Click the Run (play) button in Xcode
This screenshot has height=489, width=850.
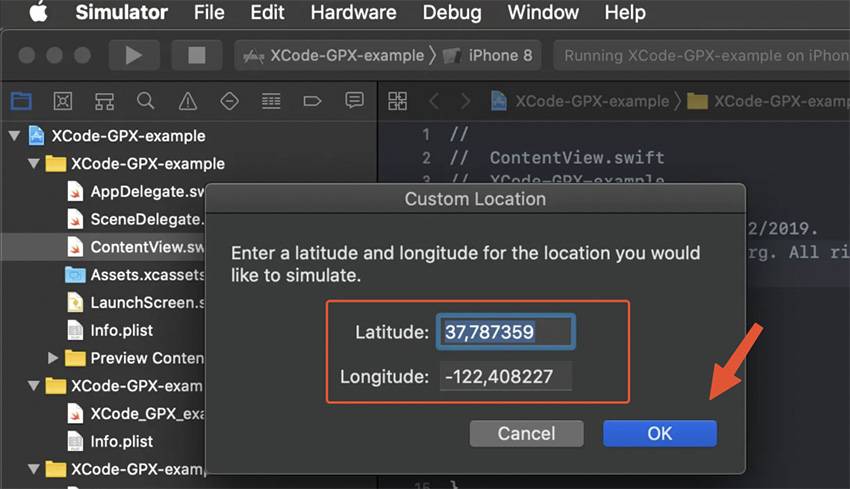click(134, 55)
